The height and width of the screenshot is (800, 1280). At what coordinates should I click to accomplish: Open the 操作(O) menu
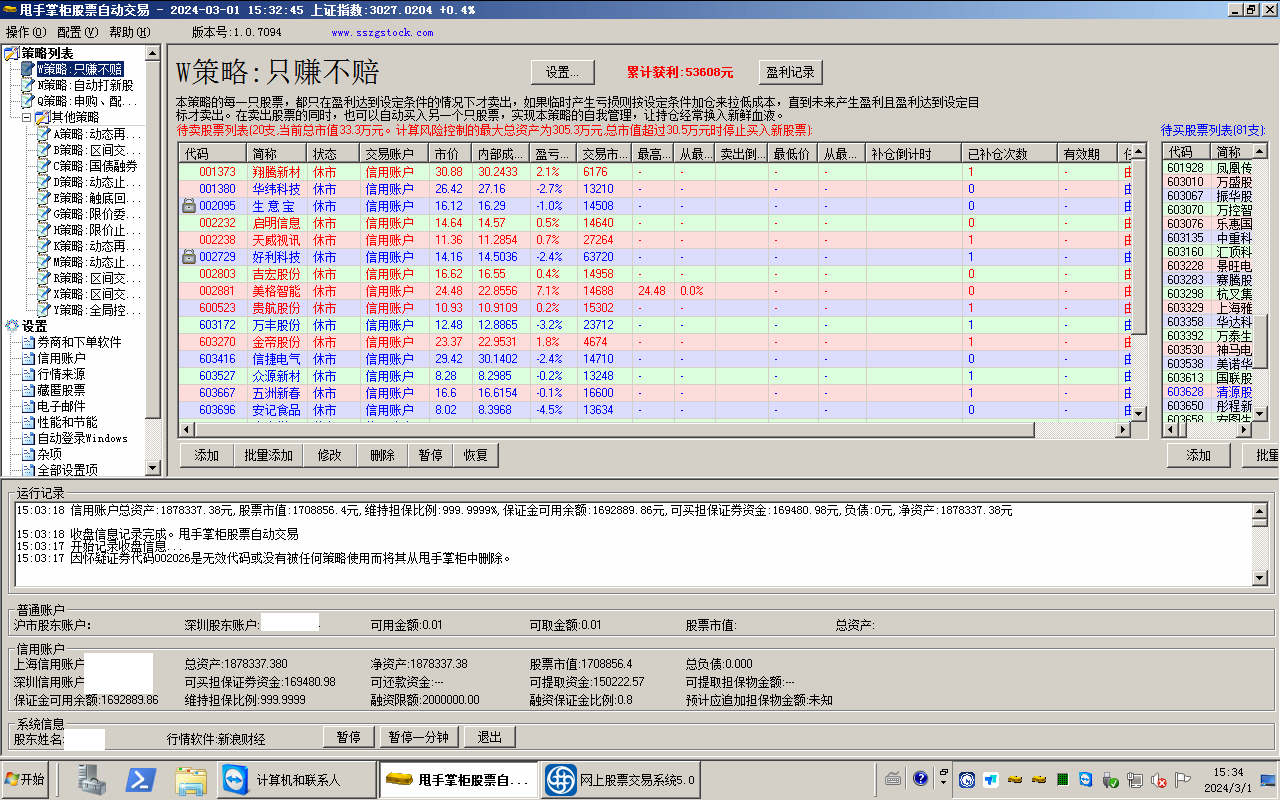(x=26, y=32)
